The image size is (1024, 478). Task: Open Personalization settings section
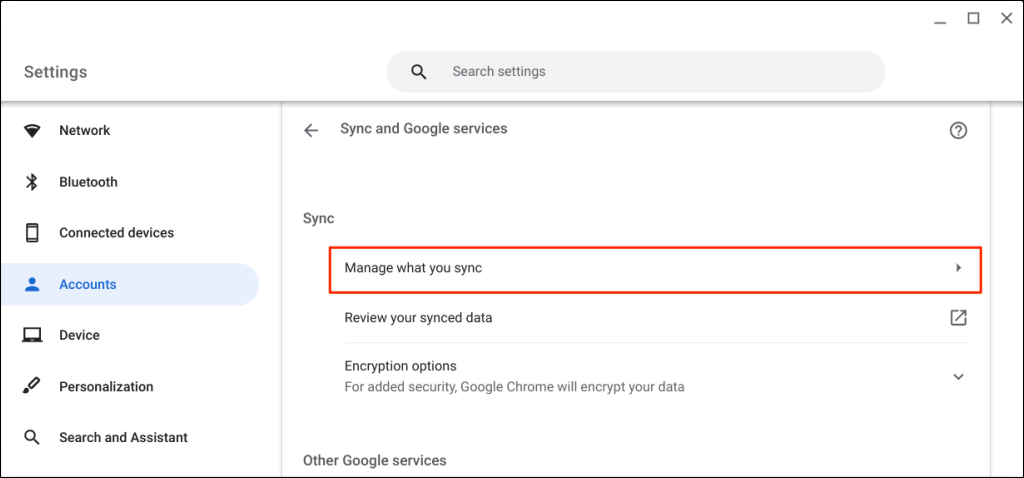(x=106, y=386)
